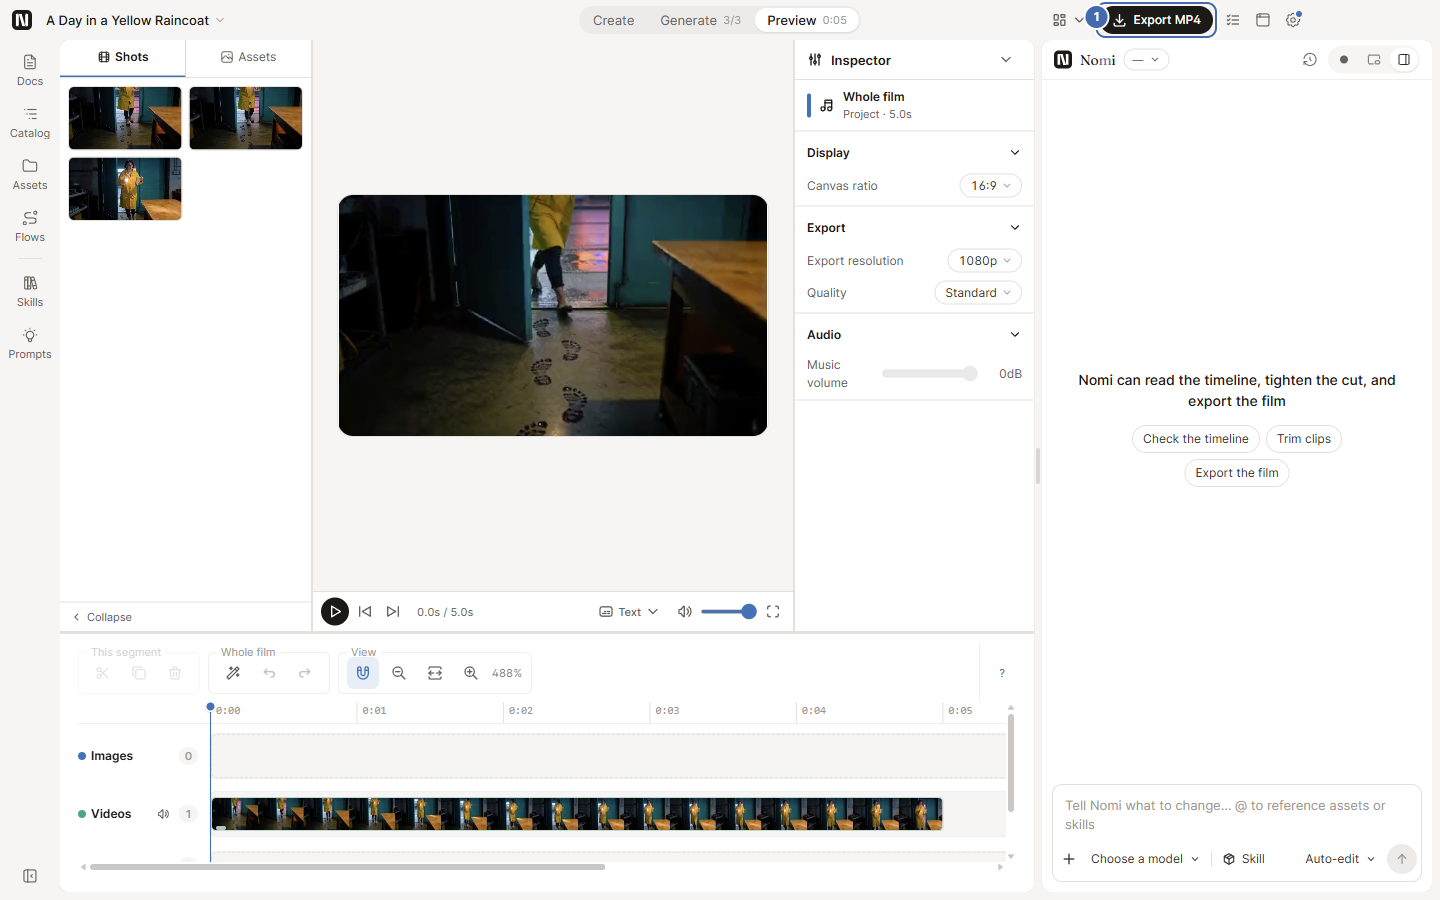Open the Auto-edit mode dropdown
This screenshot has width=1440, height=900.
coord(1340,859)
